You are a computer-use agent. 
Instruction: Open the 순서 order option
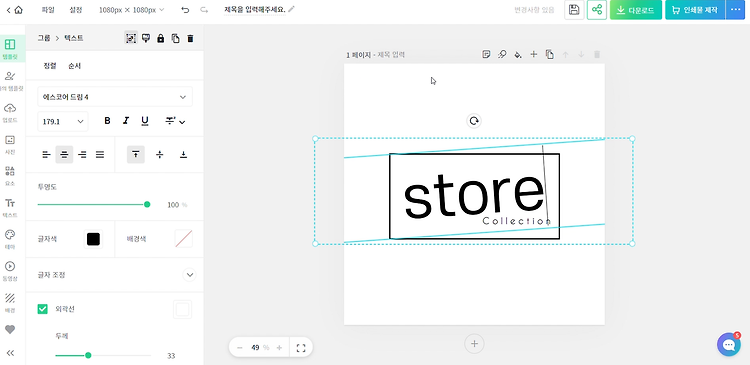tap(75, 66)
